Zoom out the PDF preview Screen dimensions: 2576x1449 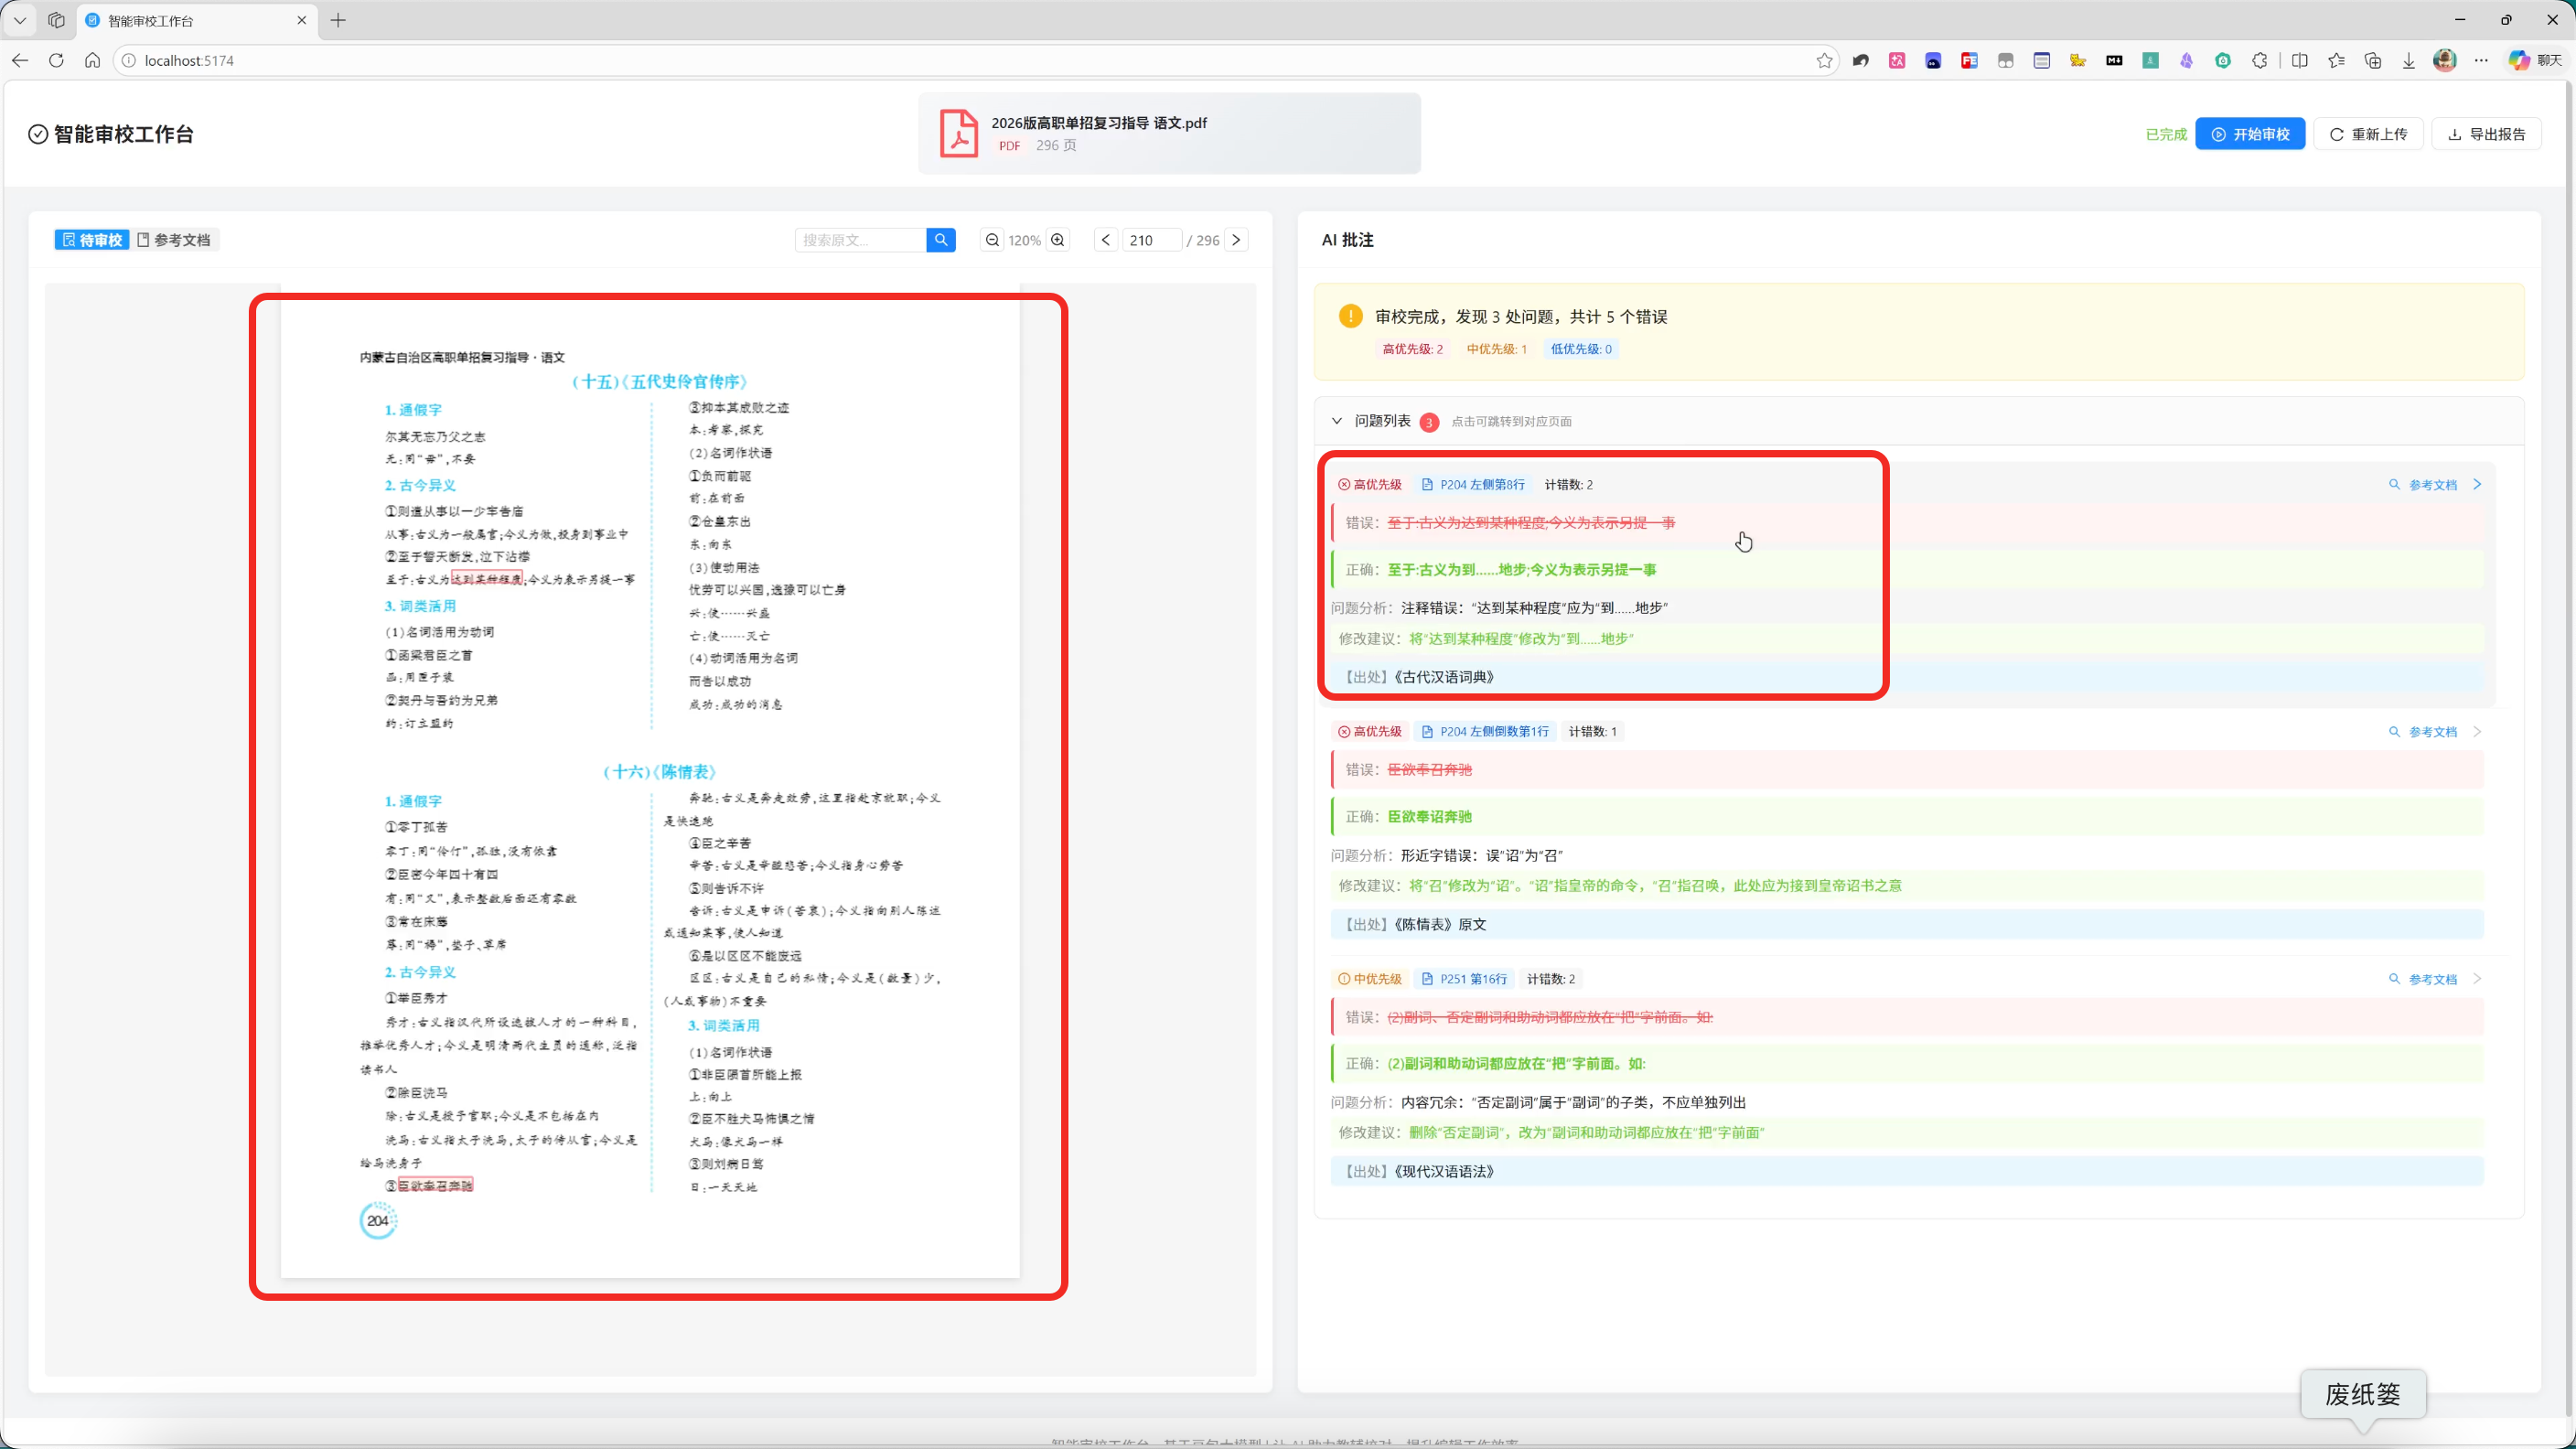[x=992, y=240]
